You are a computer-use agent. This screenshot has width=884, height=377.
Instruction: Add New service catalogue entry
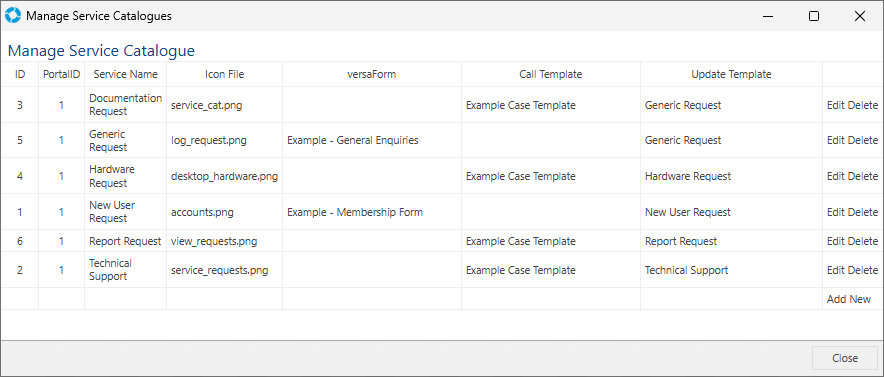point(848,299)
